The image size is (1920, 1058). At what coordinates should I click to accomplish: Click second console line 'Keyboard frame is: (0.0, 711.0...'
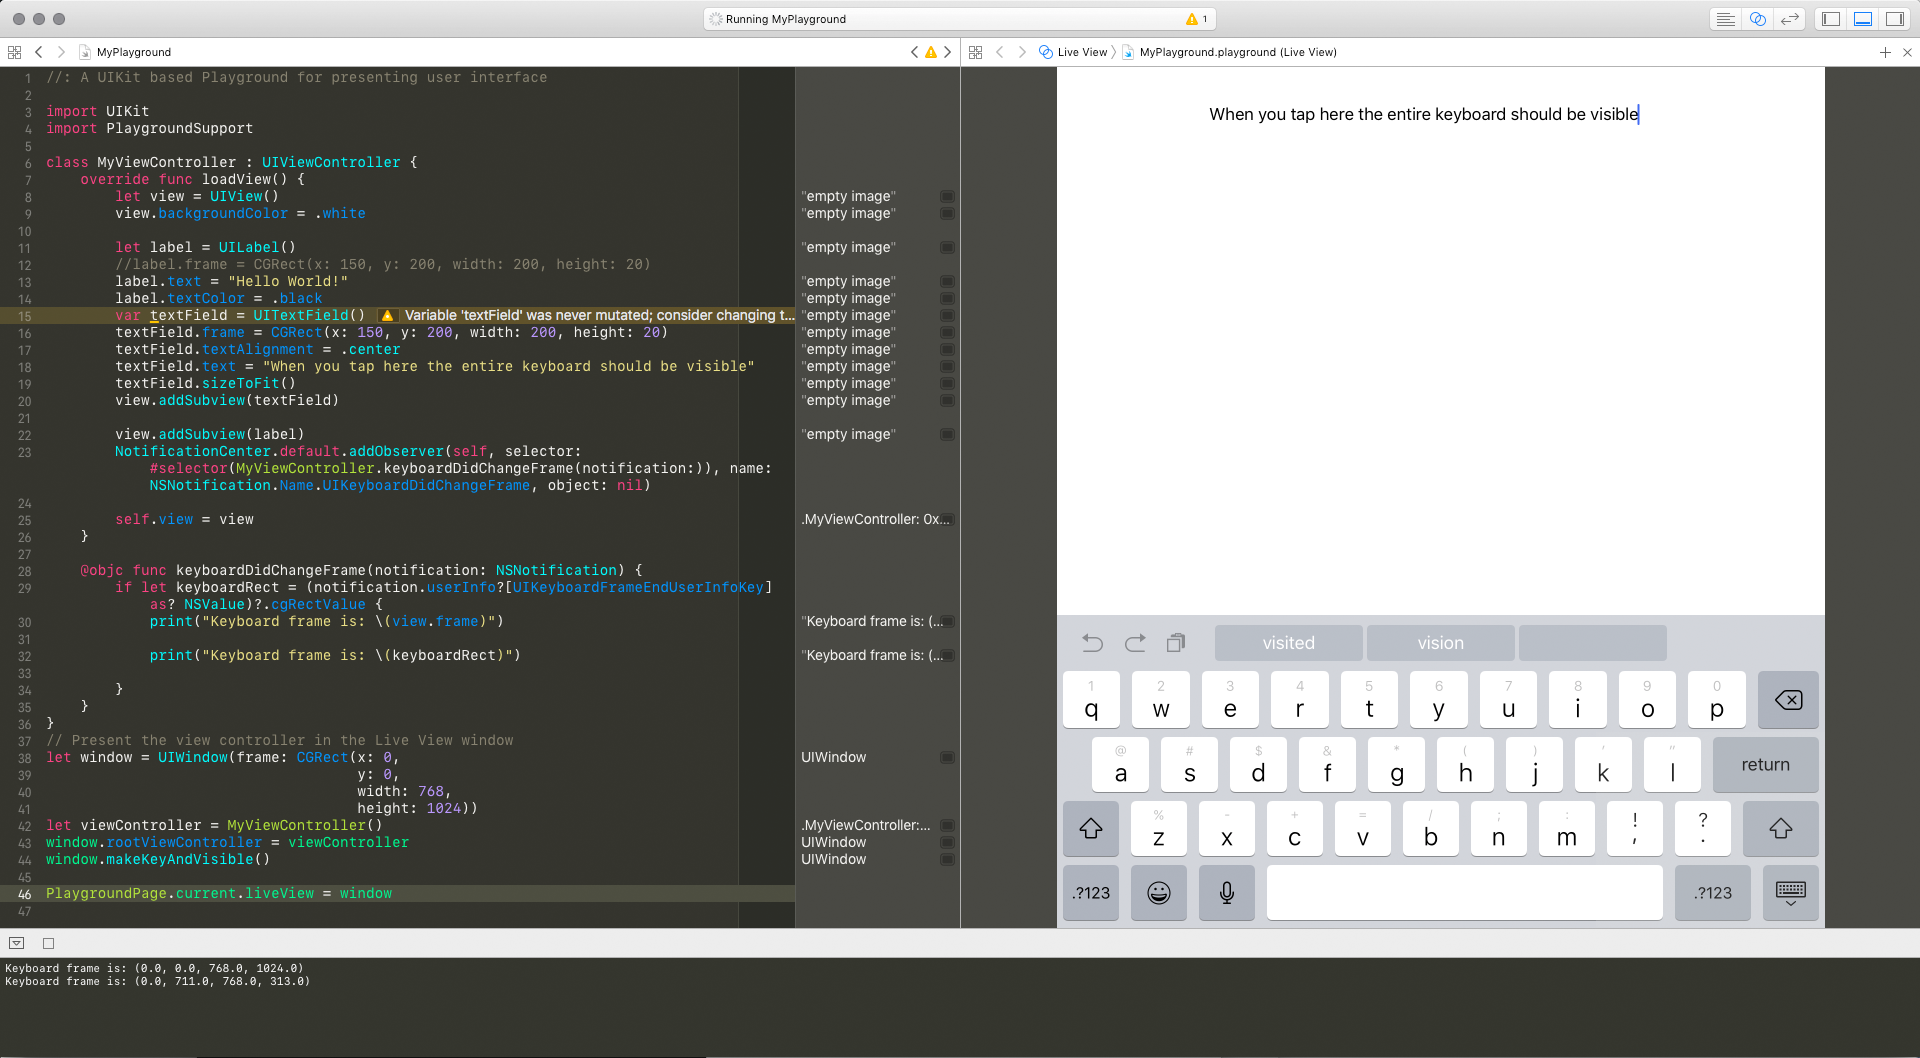(158, 982)
